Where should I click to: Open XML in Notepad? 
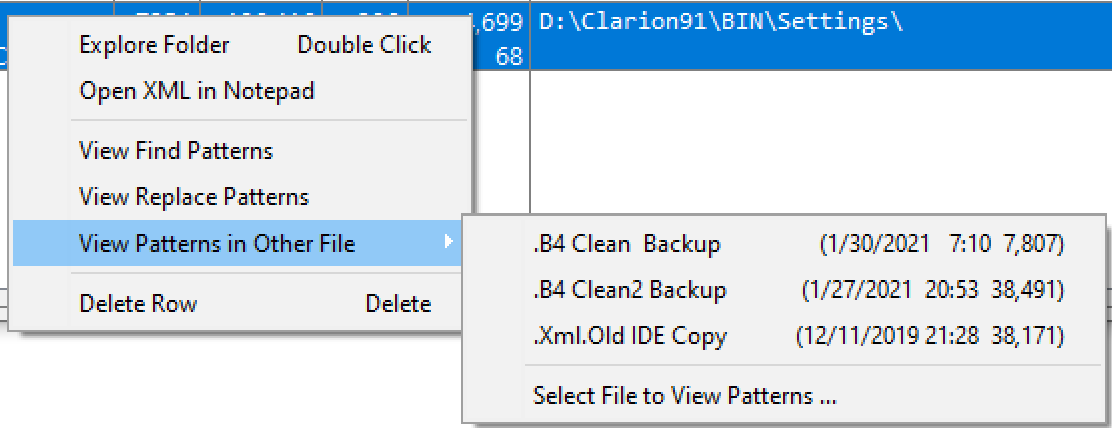[197, 91]
